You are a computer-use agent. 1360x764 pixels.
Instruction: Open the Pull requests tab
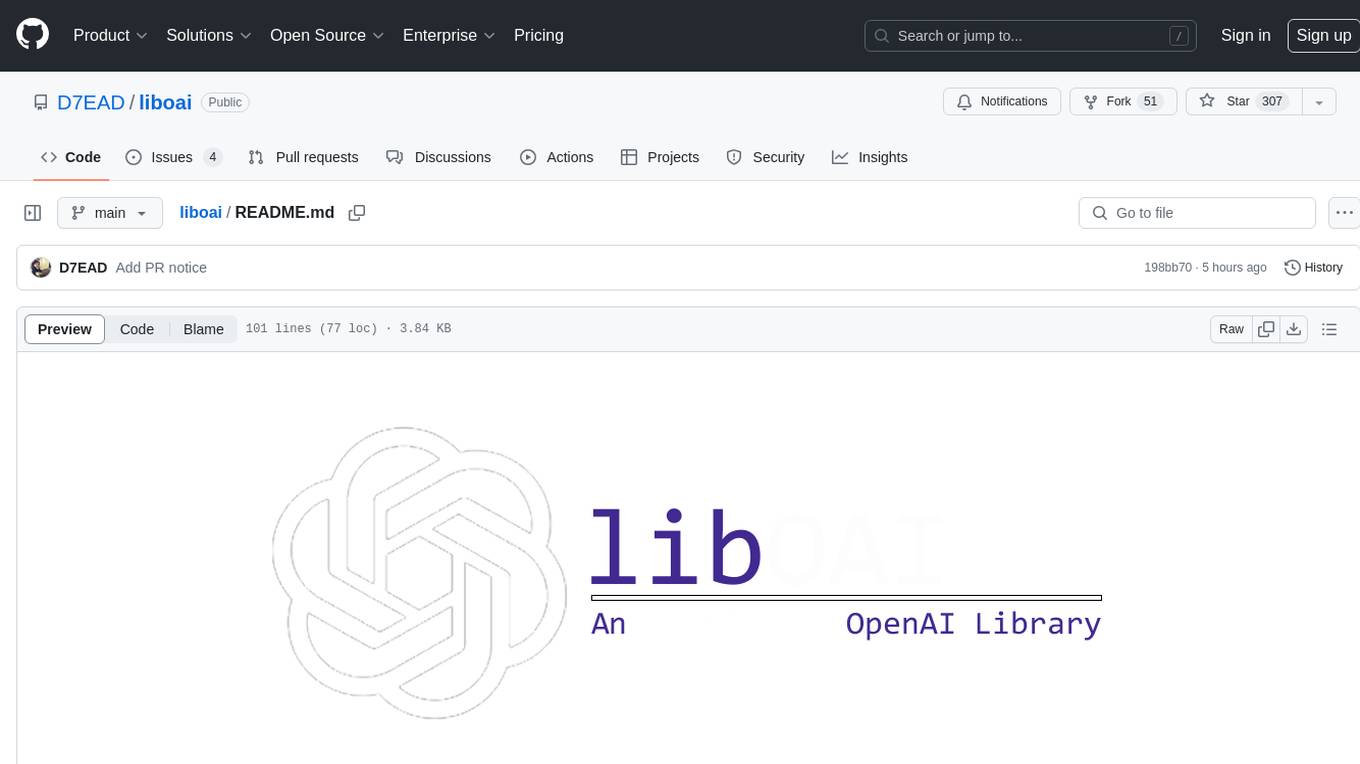coord(303,157)
